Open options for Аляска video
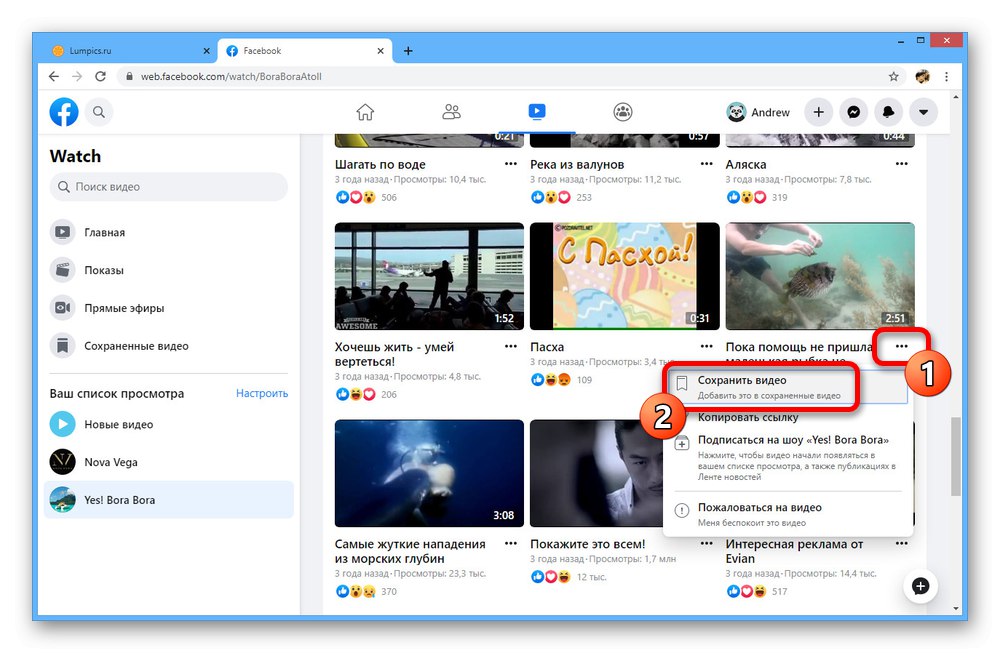 pos(901,164)
